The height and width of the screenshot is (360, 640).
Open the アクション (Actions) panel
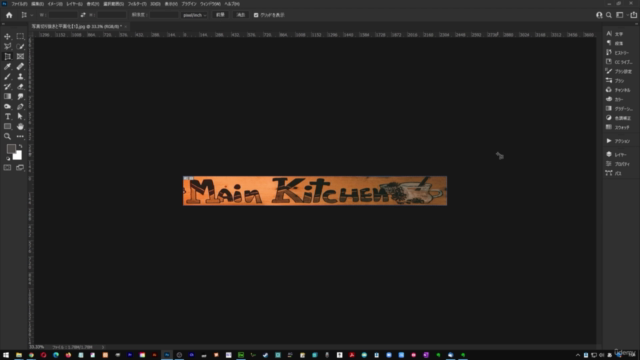coord(619,141)
